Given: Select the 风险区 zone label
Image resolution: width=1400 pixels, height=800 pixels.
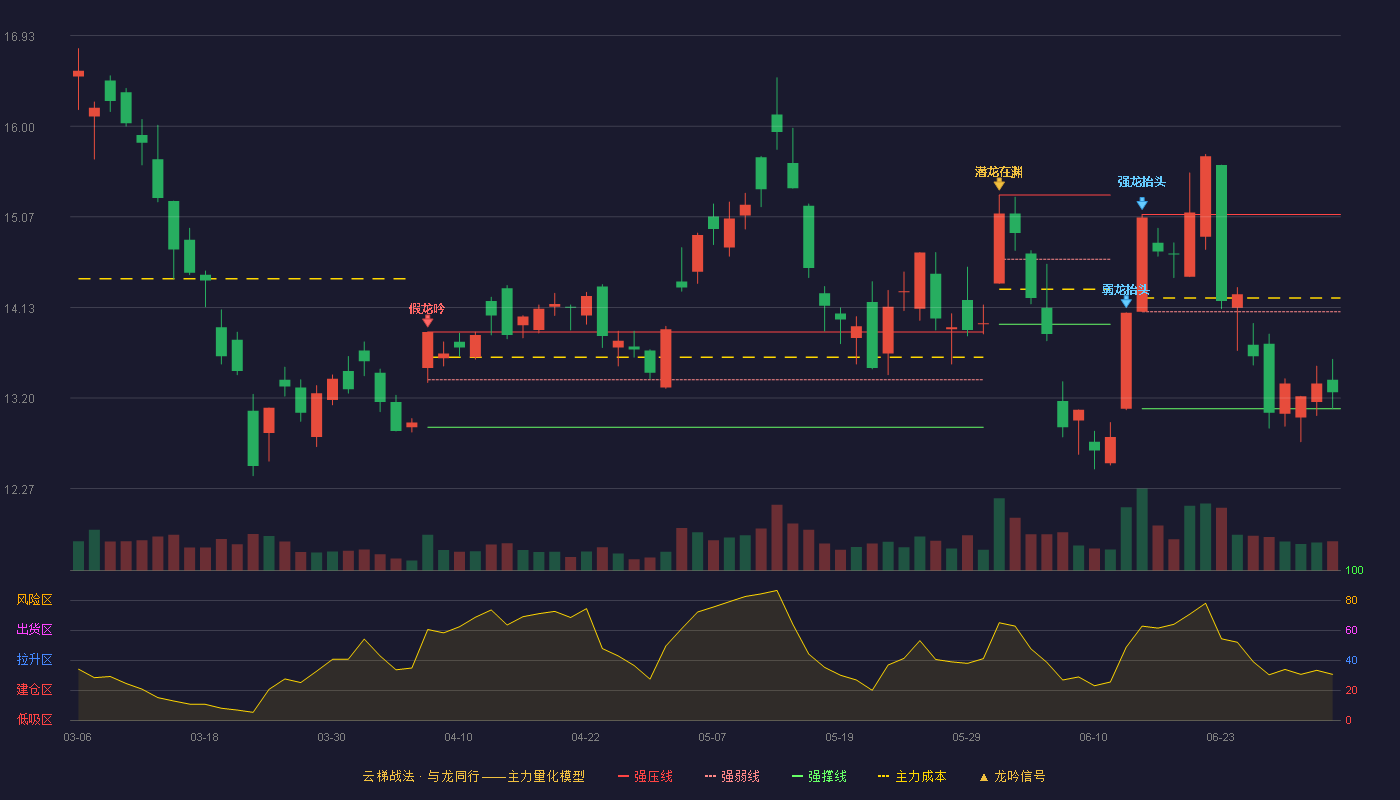Looking at the screenshot, I should pyautogui.click(x=34, y=600).
